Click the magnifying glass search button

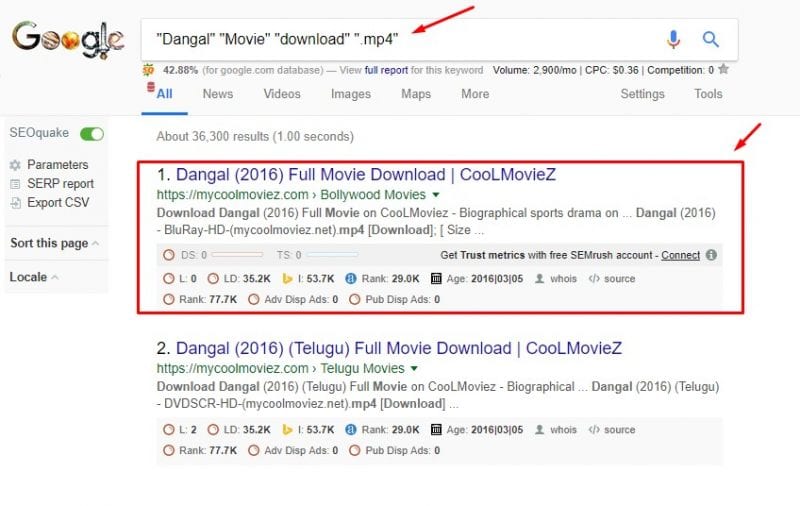(711, 39)
